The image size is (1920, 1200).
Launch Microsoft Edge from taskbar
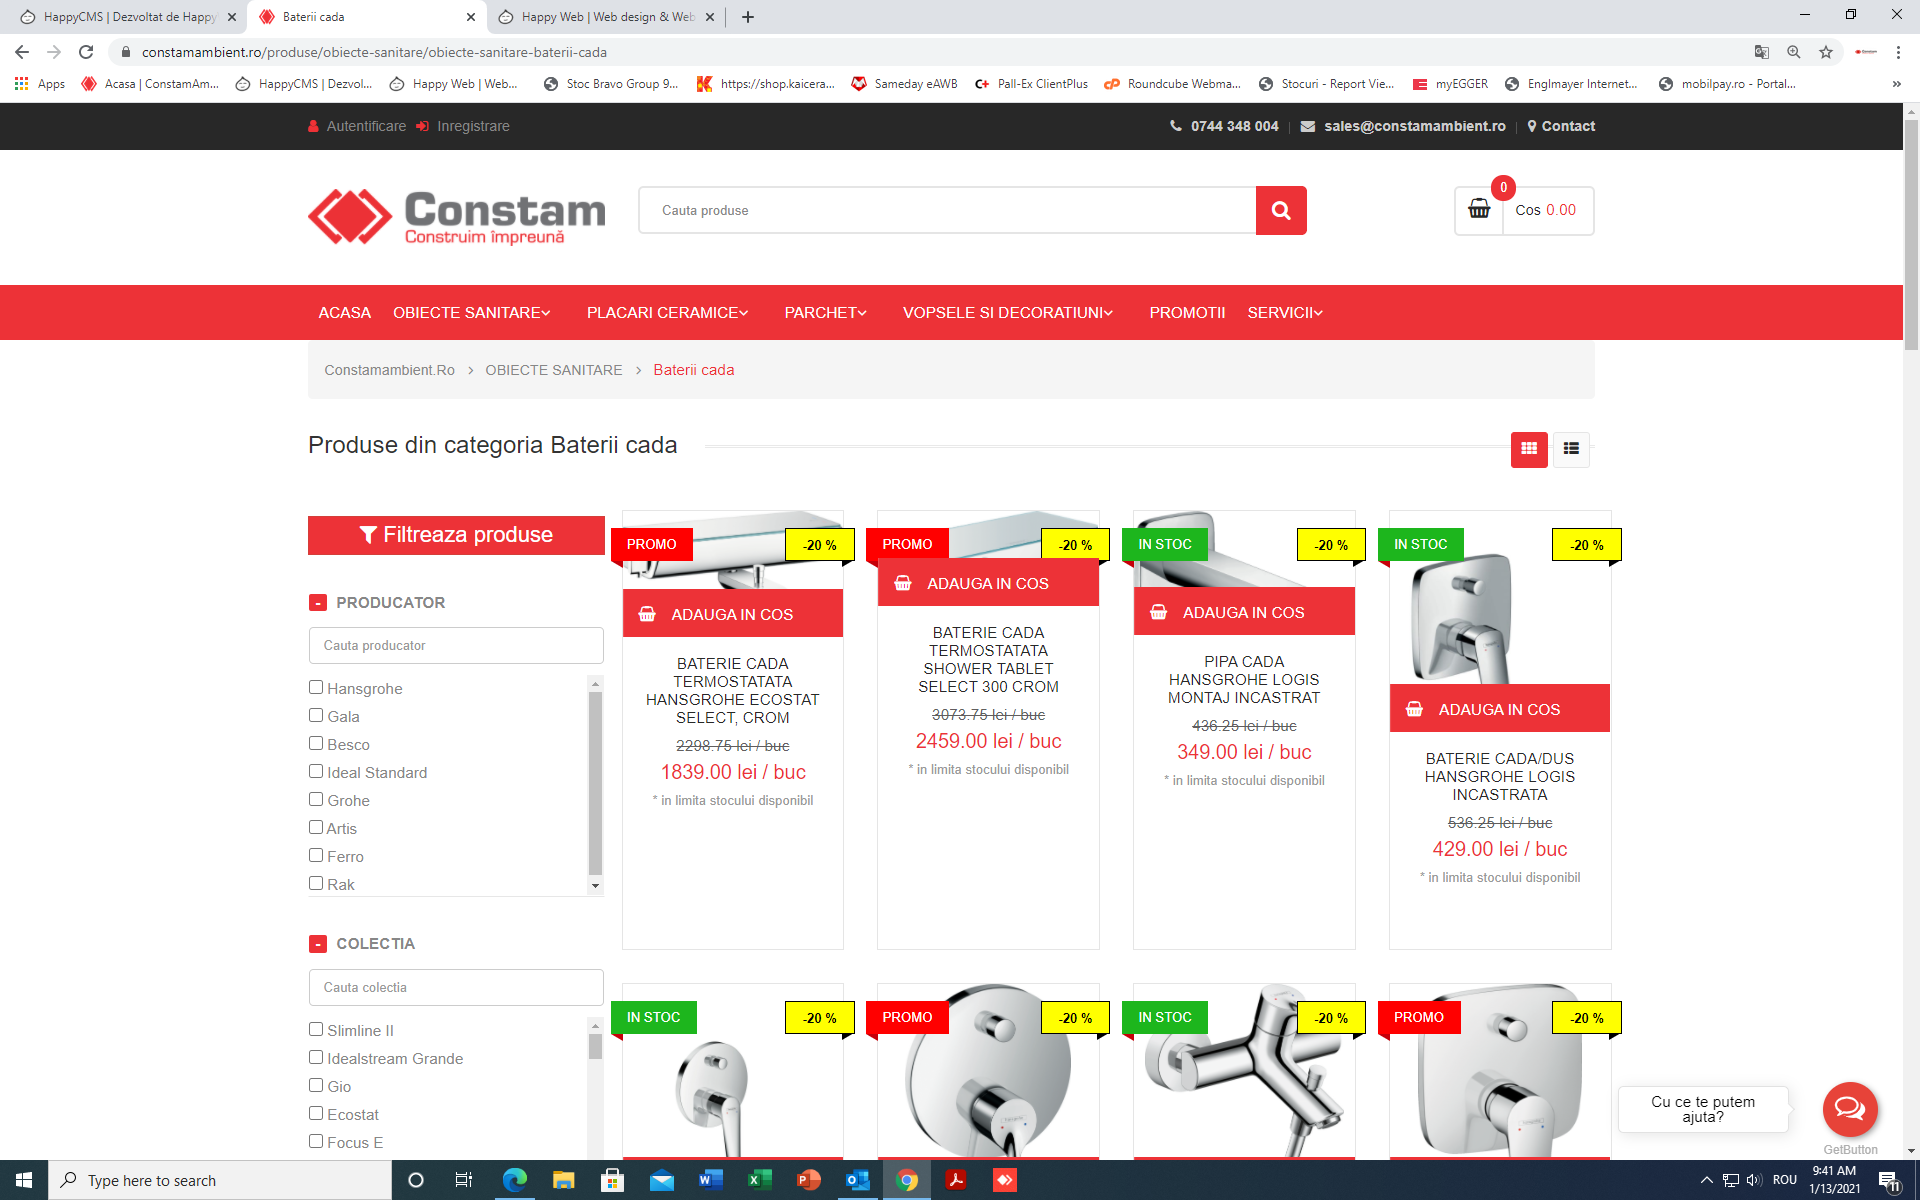pyautogui.click(x=515, y=1180)
